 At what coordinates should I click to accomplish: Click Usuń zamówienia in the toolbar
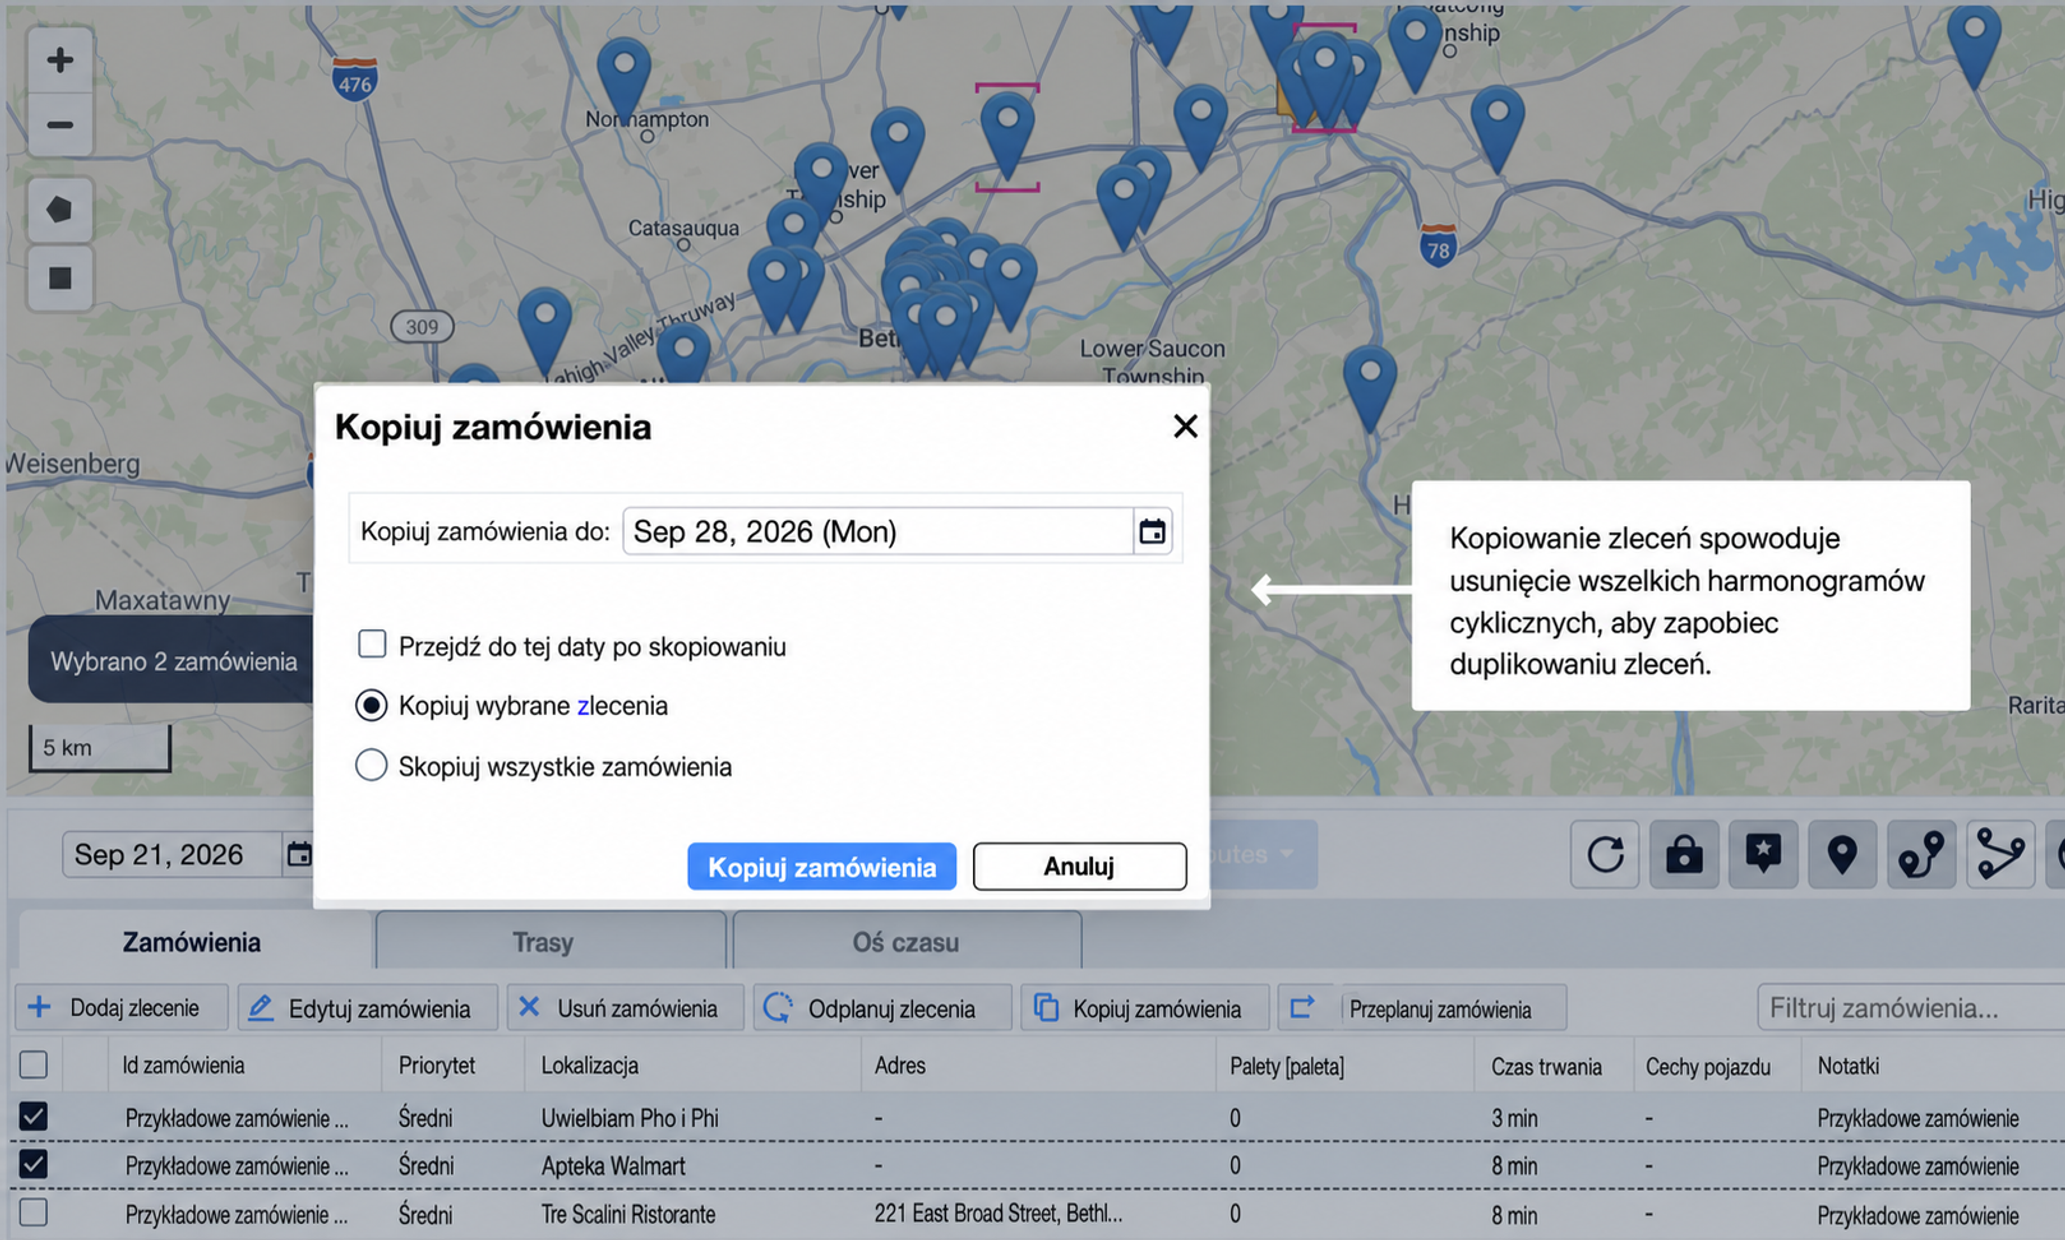click(x=625, y=1008)
